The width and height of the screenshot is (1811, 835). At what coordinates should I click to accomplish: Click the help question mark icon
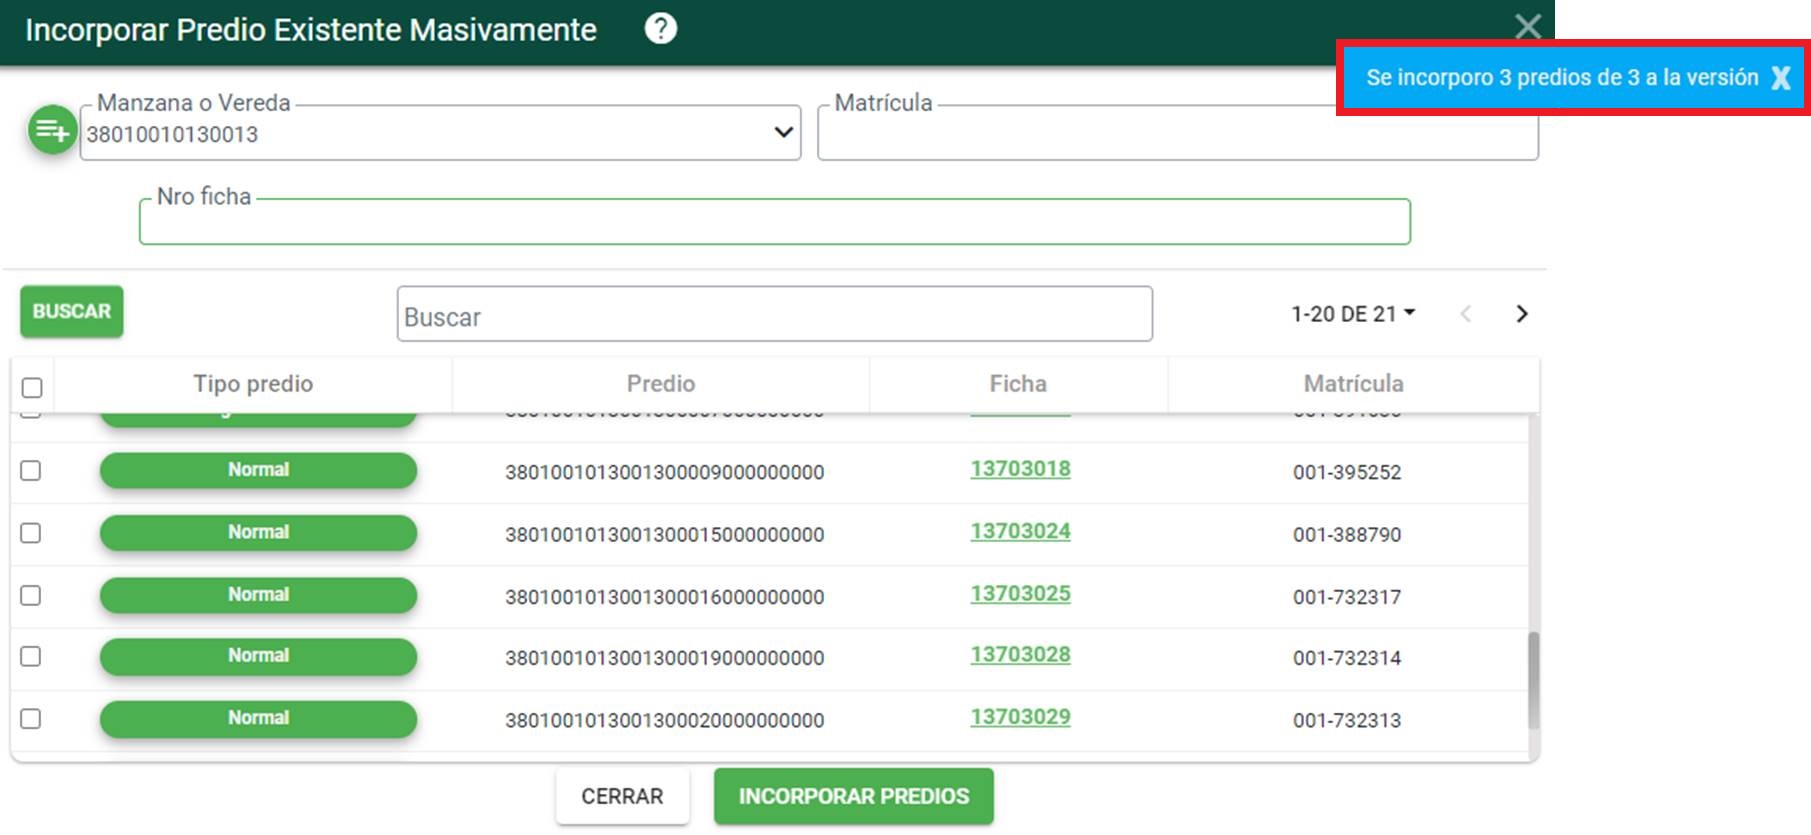pos(660,29)
